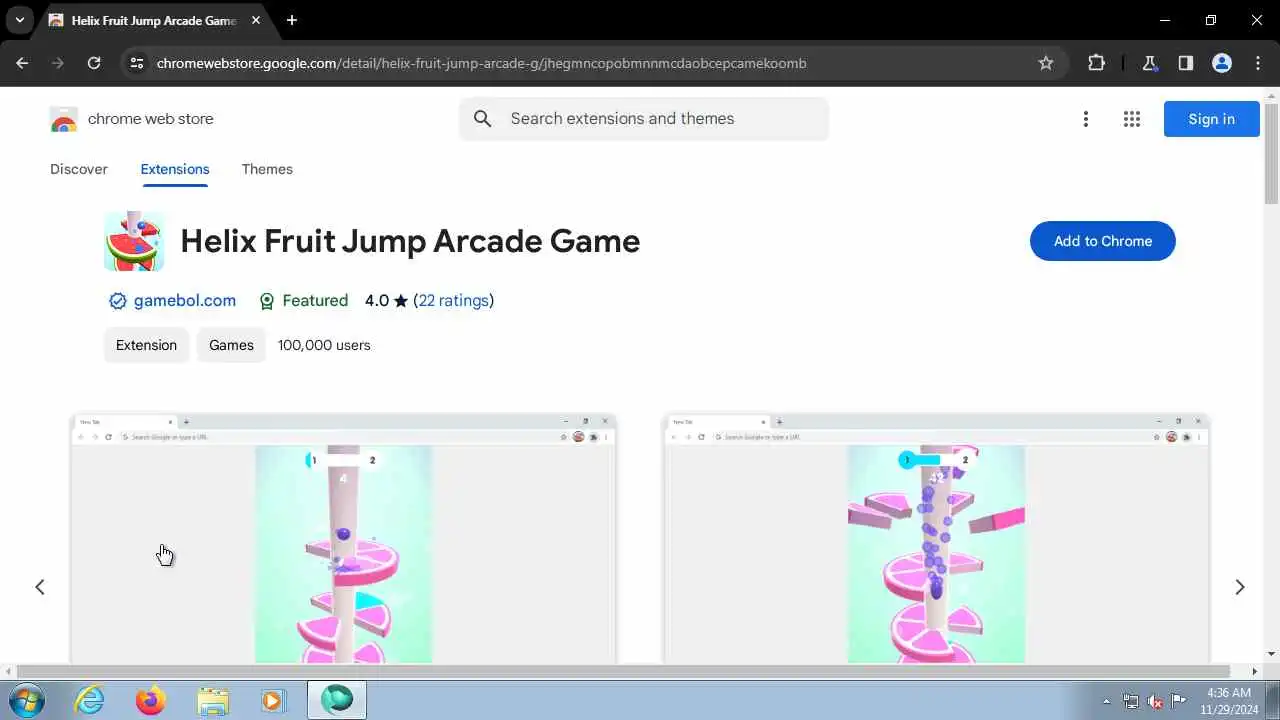Launch Internet Explorer from taskbar

coord(90,700)
